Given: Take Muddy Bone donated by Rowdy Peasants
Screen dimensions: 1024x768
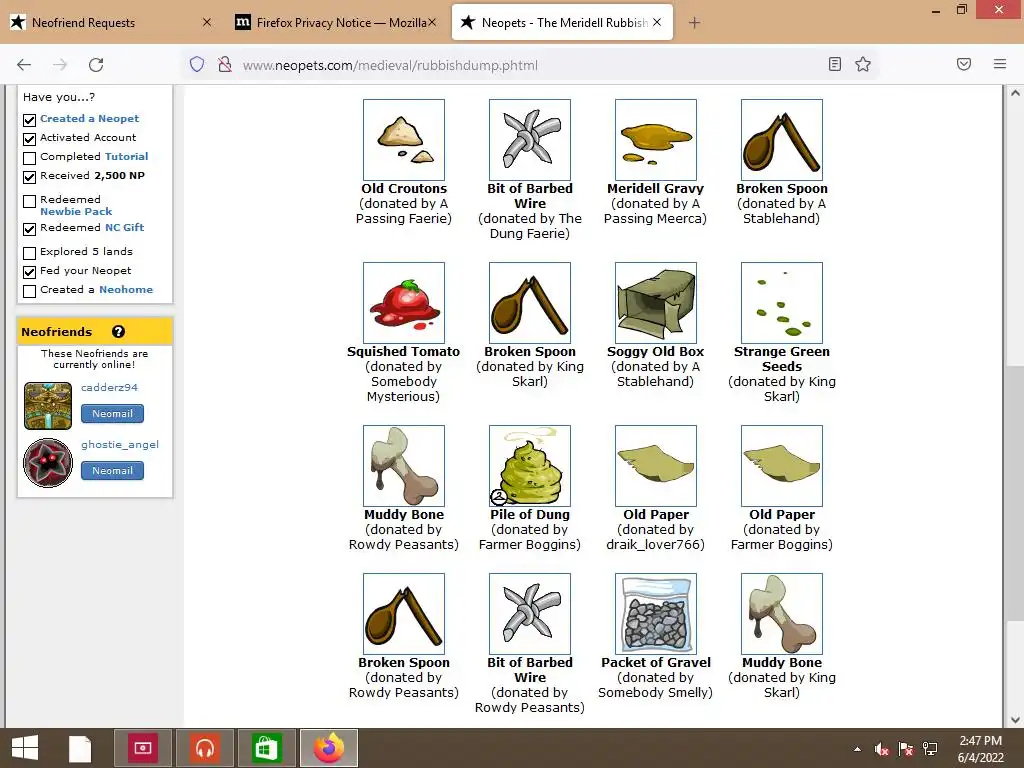Looking at the screenshot, I should pyautogui.click(x=404, y=466).
